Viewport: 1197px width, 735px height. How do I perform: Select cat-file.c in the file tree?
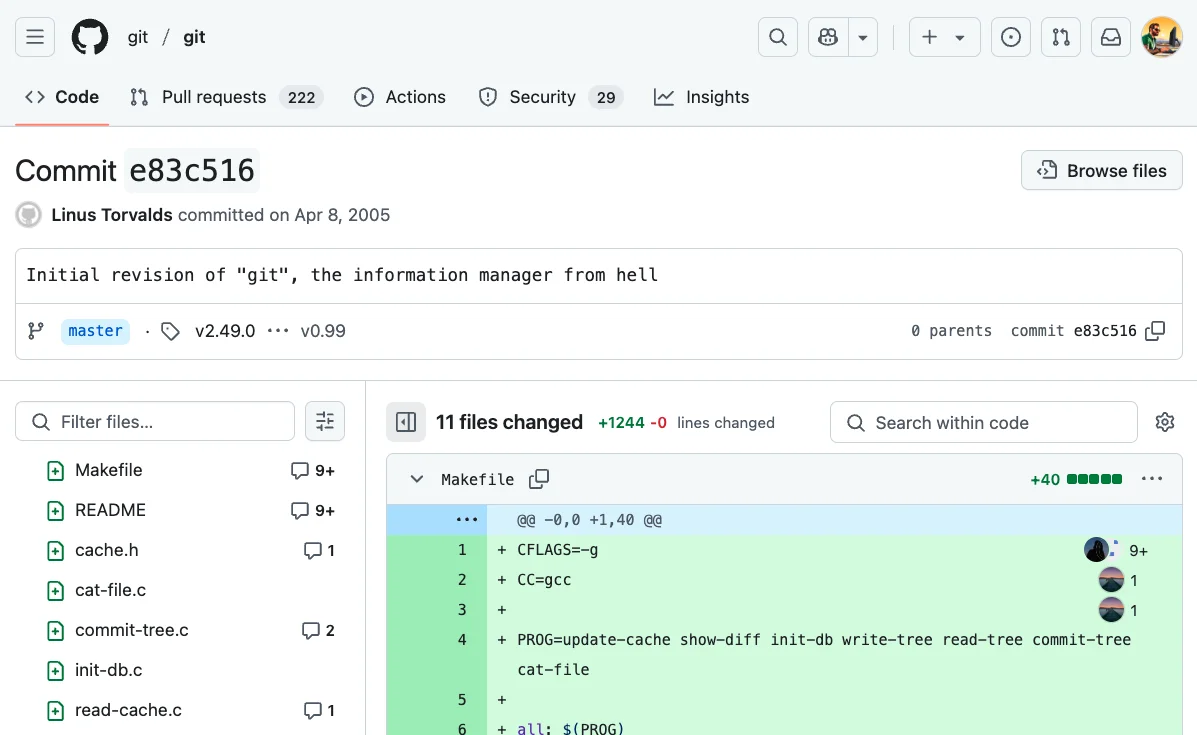point(110,590)
